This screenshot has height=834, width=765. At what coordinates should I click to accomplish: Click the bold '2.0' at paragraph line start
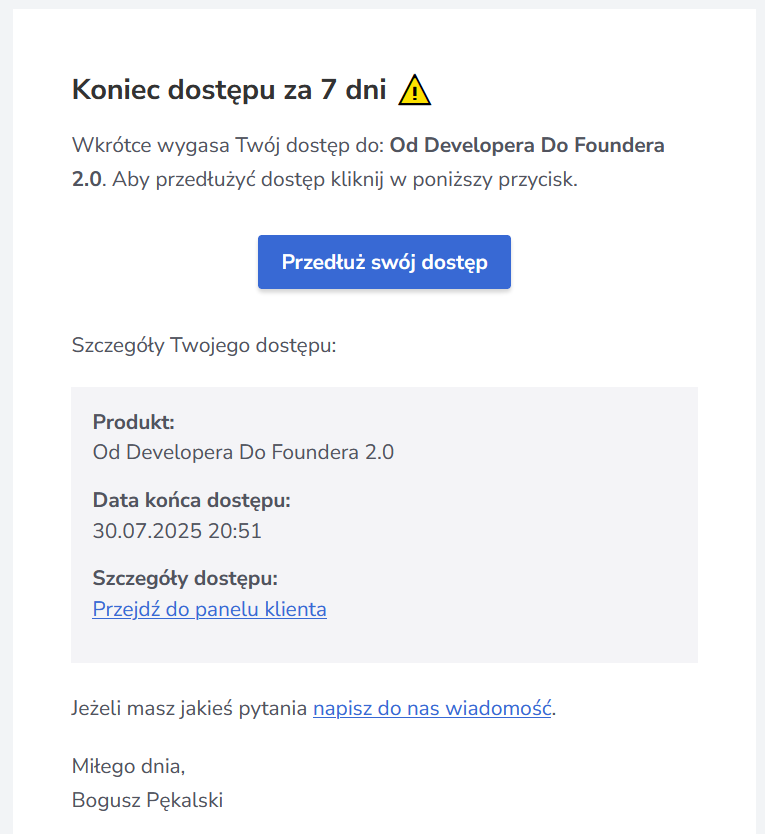pos(86,181)
